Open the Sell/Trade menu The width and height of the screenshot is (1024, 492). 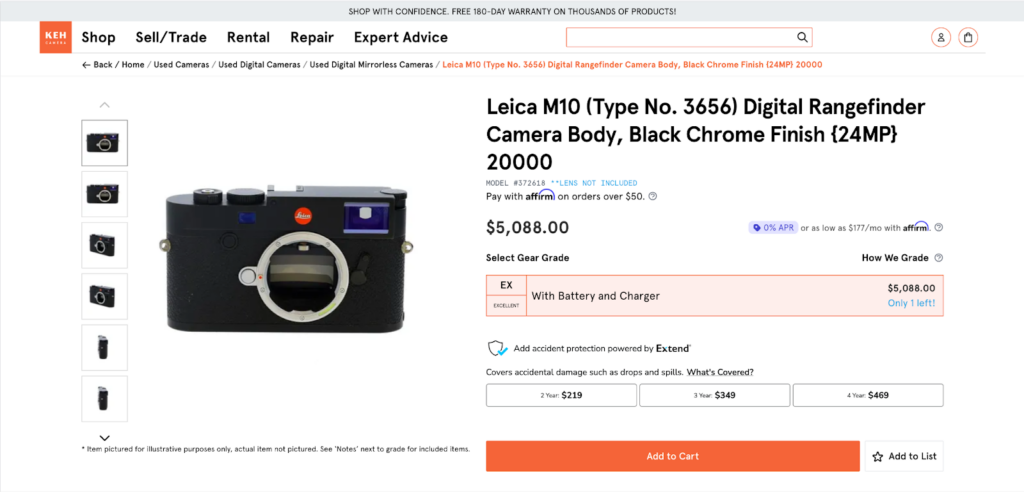coord(171,38)
